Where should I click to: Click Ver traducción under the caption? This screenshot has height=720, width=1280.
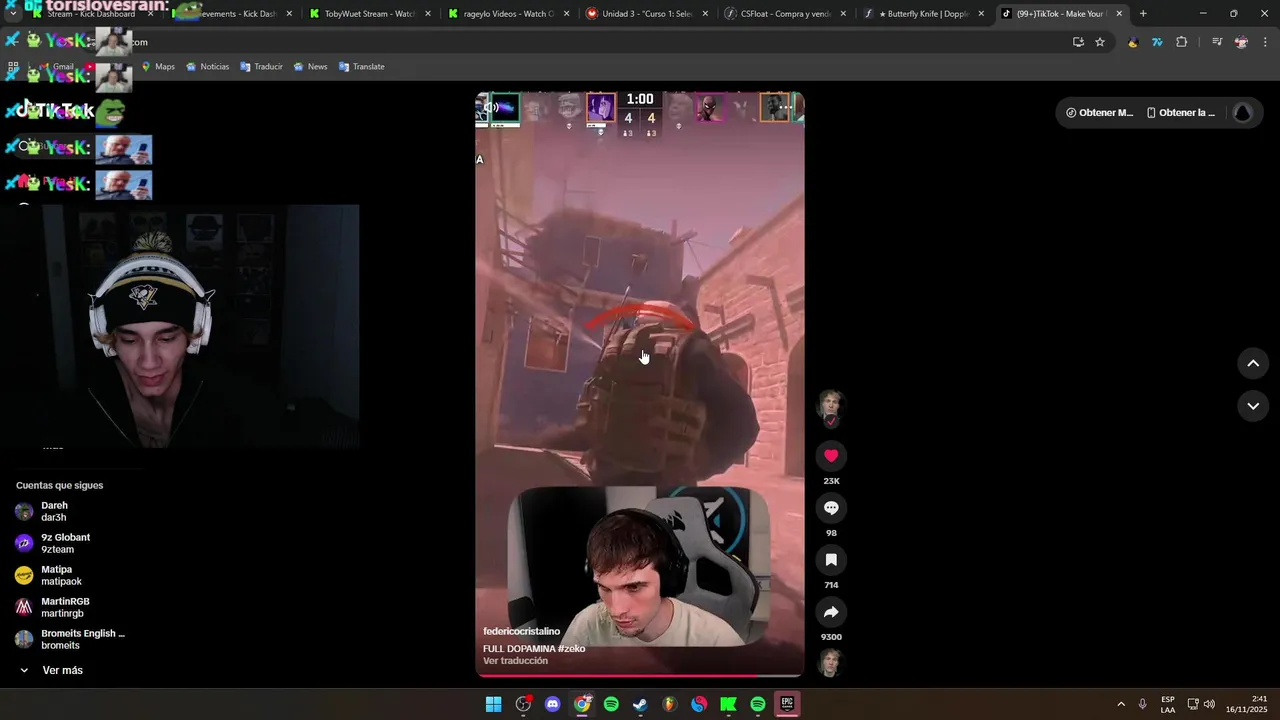(x=515, y=661)
